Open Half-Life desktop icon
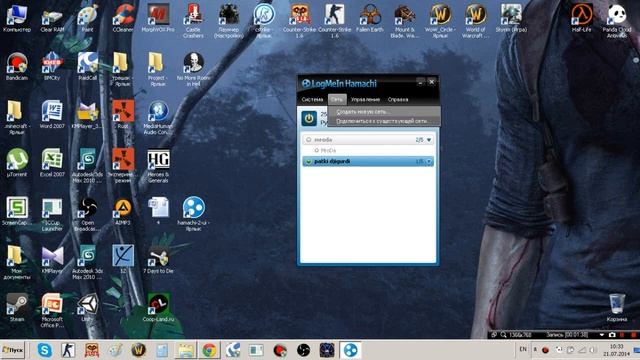 pyautogui.click(x=582, y=18)
